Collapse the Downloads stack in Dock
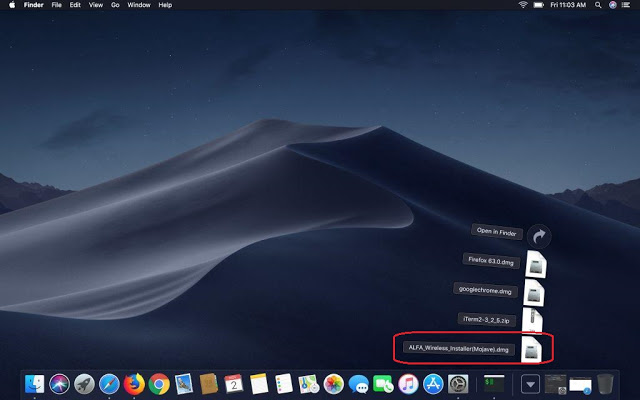640x400 pixels. tap(530, 384)
